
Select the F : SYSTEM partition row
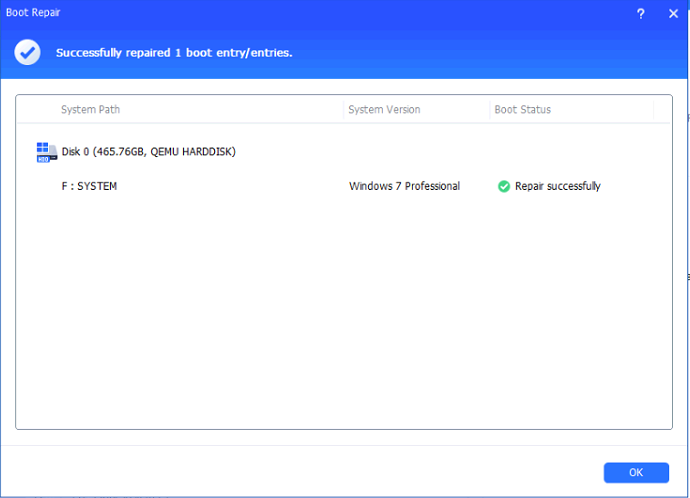(89, 186)
